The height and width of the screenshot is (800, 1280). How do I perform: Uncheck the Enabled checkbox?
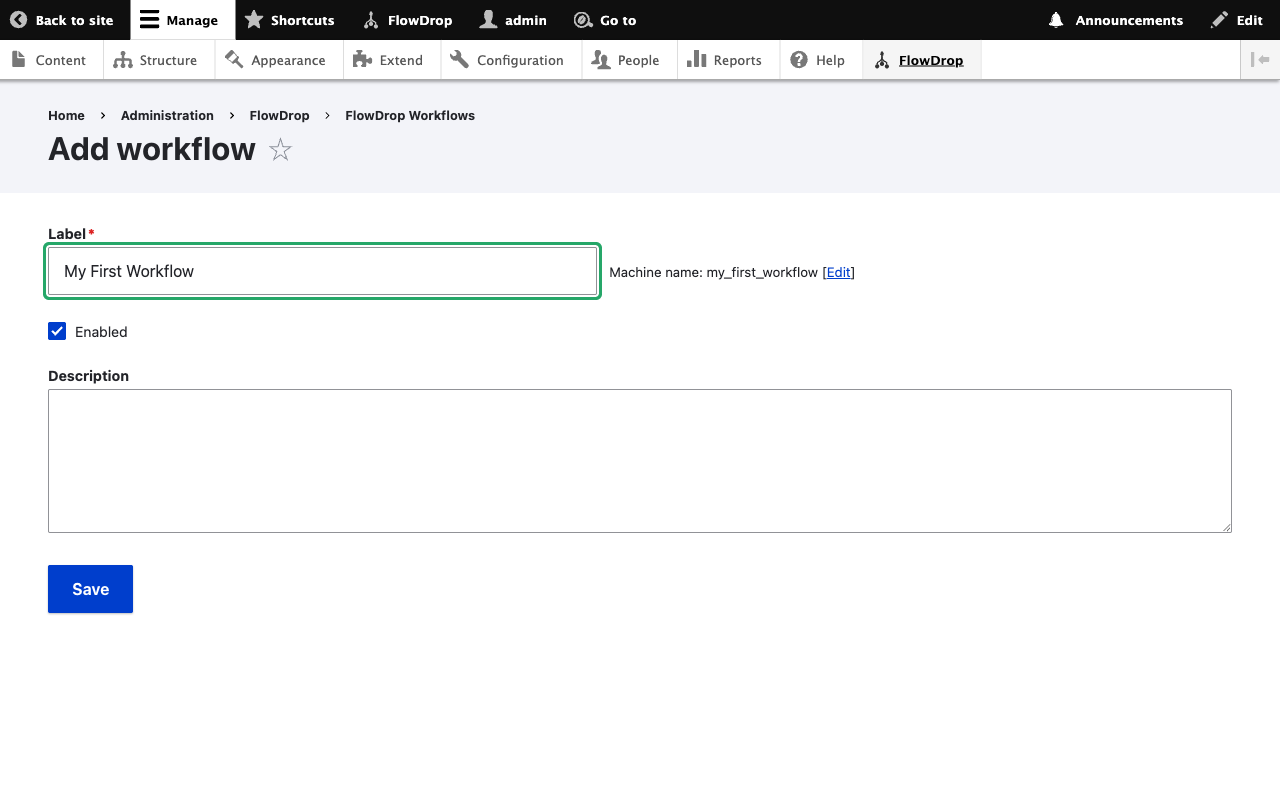[57, 331]
